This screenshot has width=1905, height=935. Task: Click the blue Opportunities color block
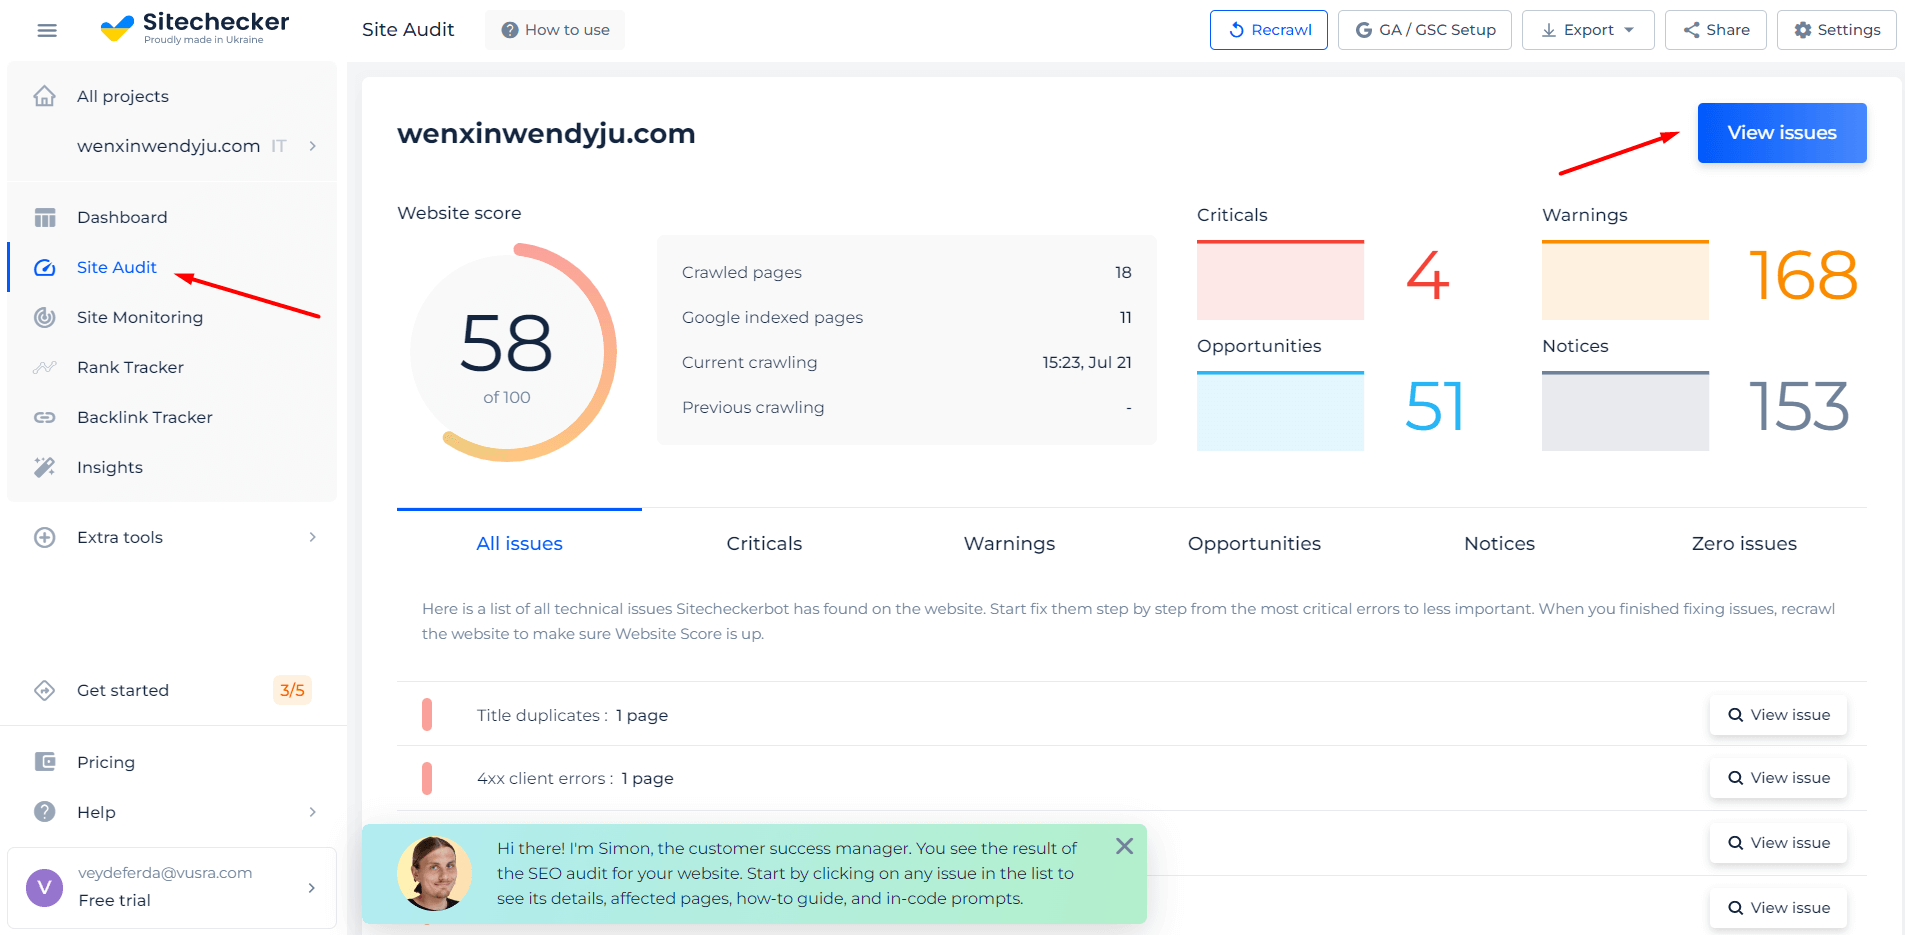[1280, 411]
